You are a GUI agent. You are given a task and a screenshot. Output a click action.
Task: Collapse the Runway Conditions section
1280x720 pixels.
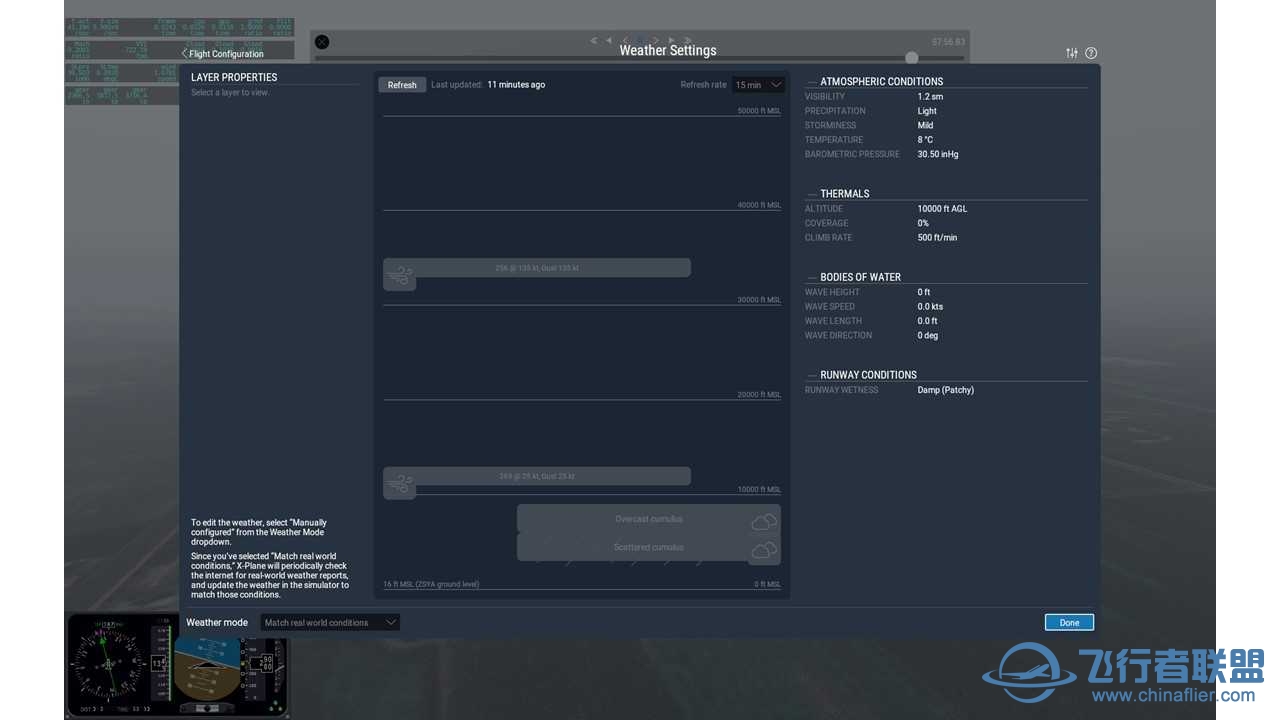click(x=812, y=375)
